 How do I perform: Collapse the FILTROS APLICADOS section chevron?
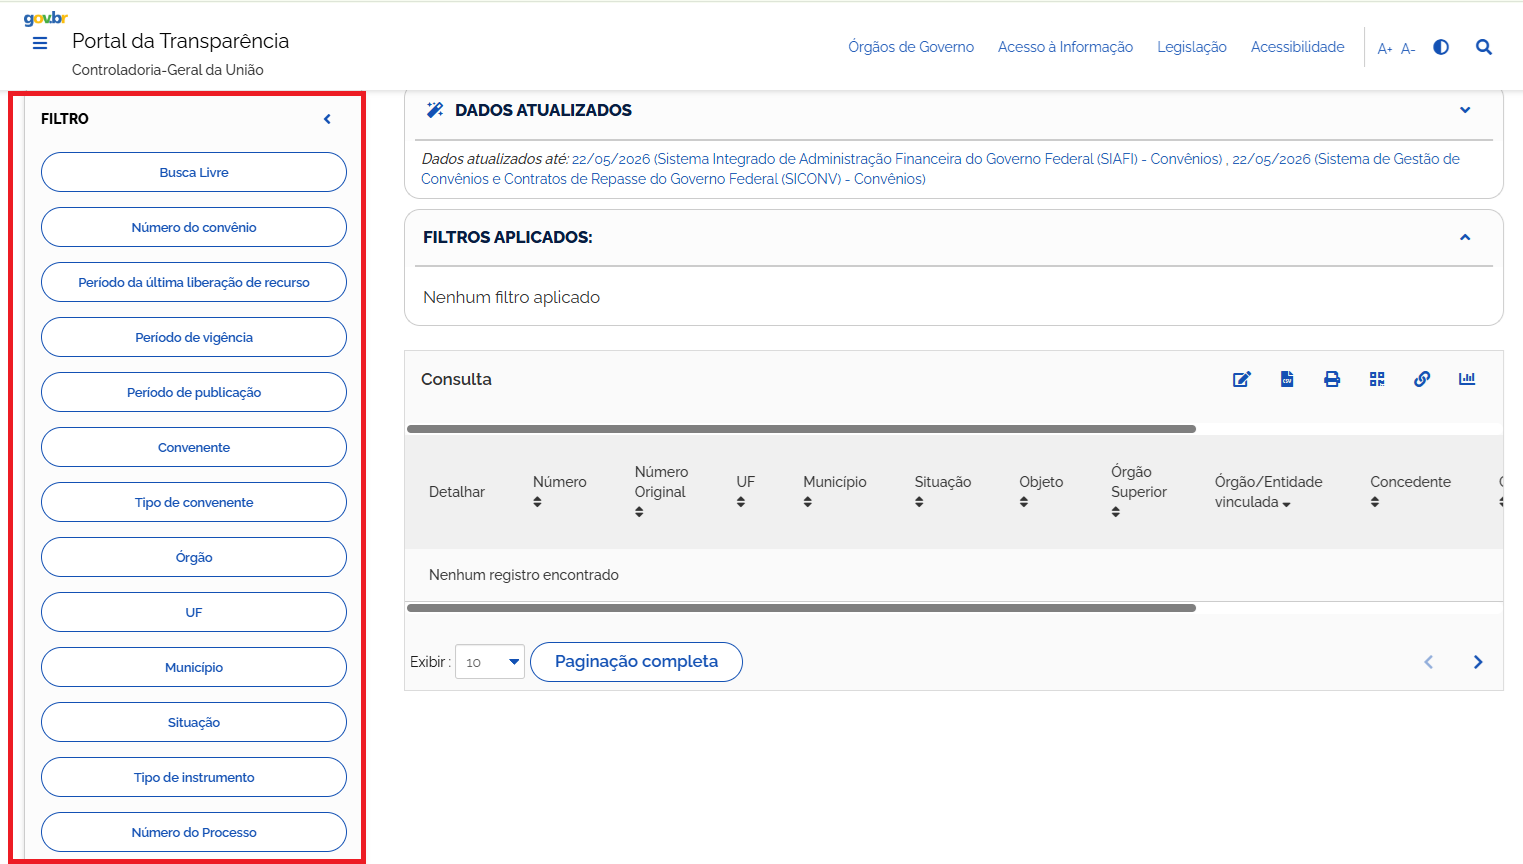1465,237
